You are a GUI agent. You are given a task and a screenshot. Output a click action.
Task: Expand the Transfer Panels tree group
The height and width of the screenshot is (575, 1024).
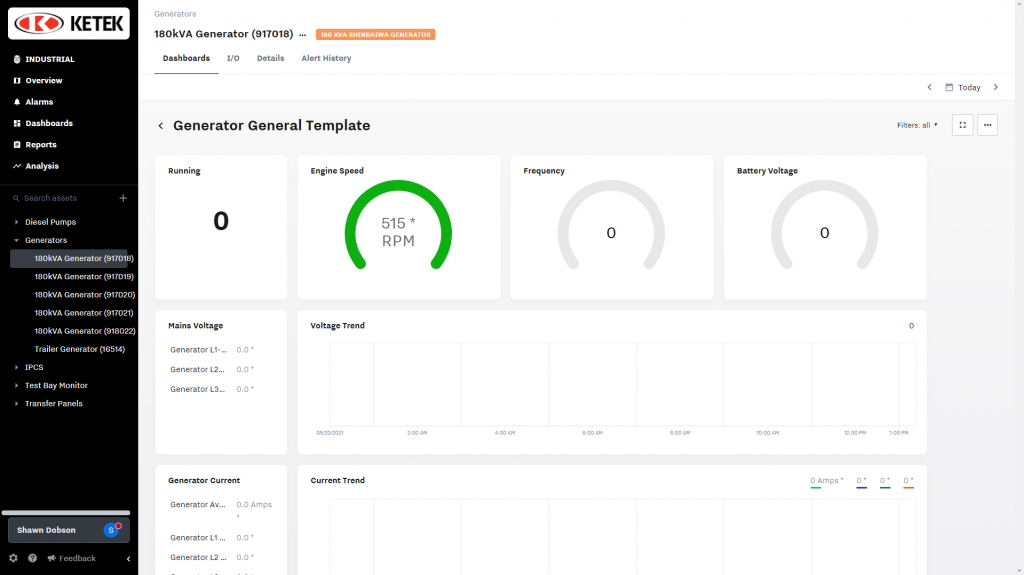[16, 404]
